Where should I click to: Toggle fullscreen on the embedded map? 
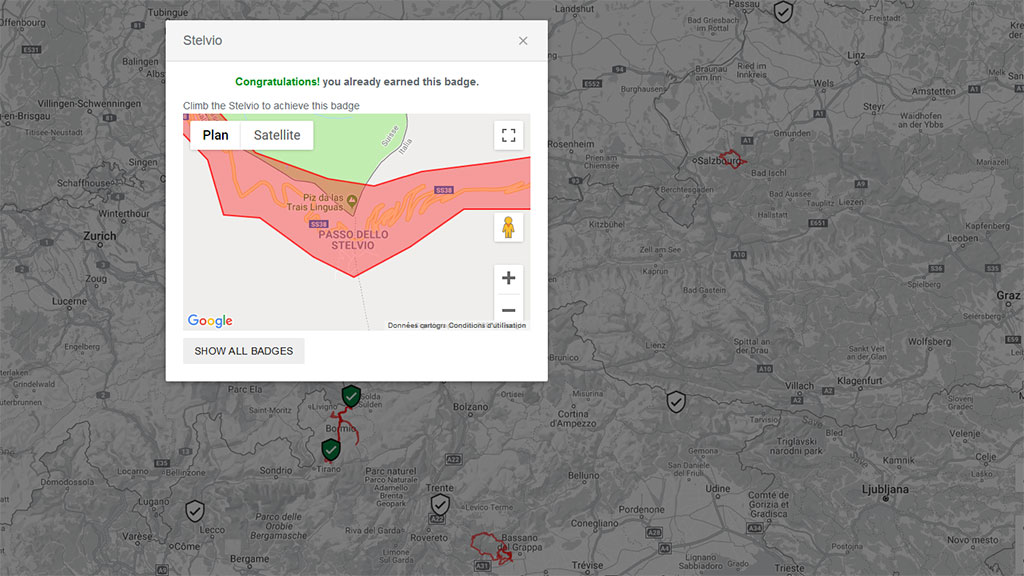point(509,135)
